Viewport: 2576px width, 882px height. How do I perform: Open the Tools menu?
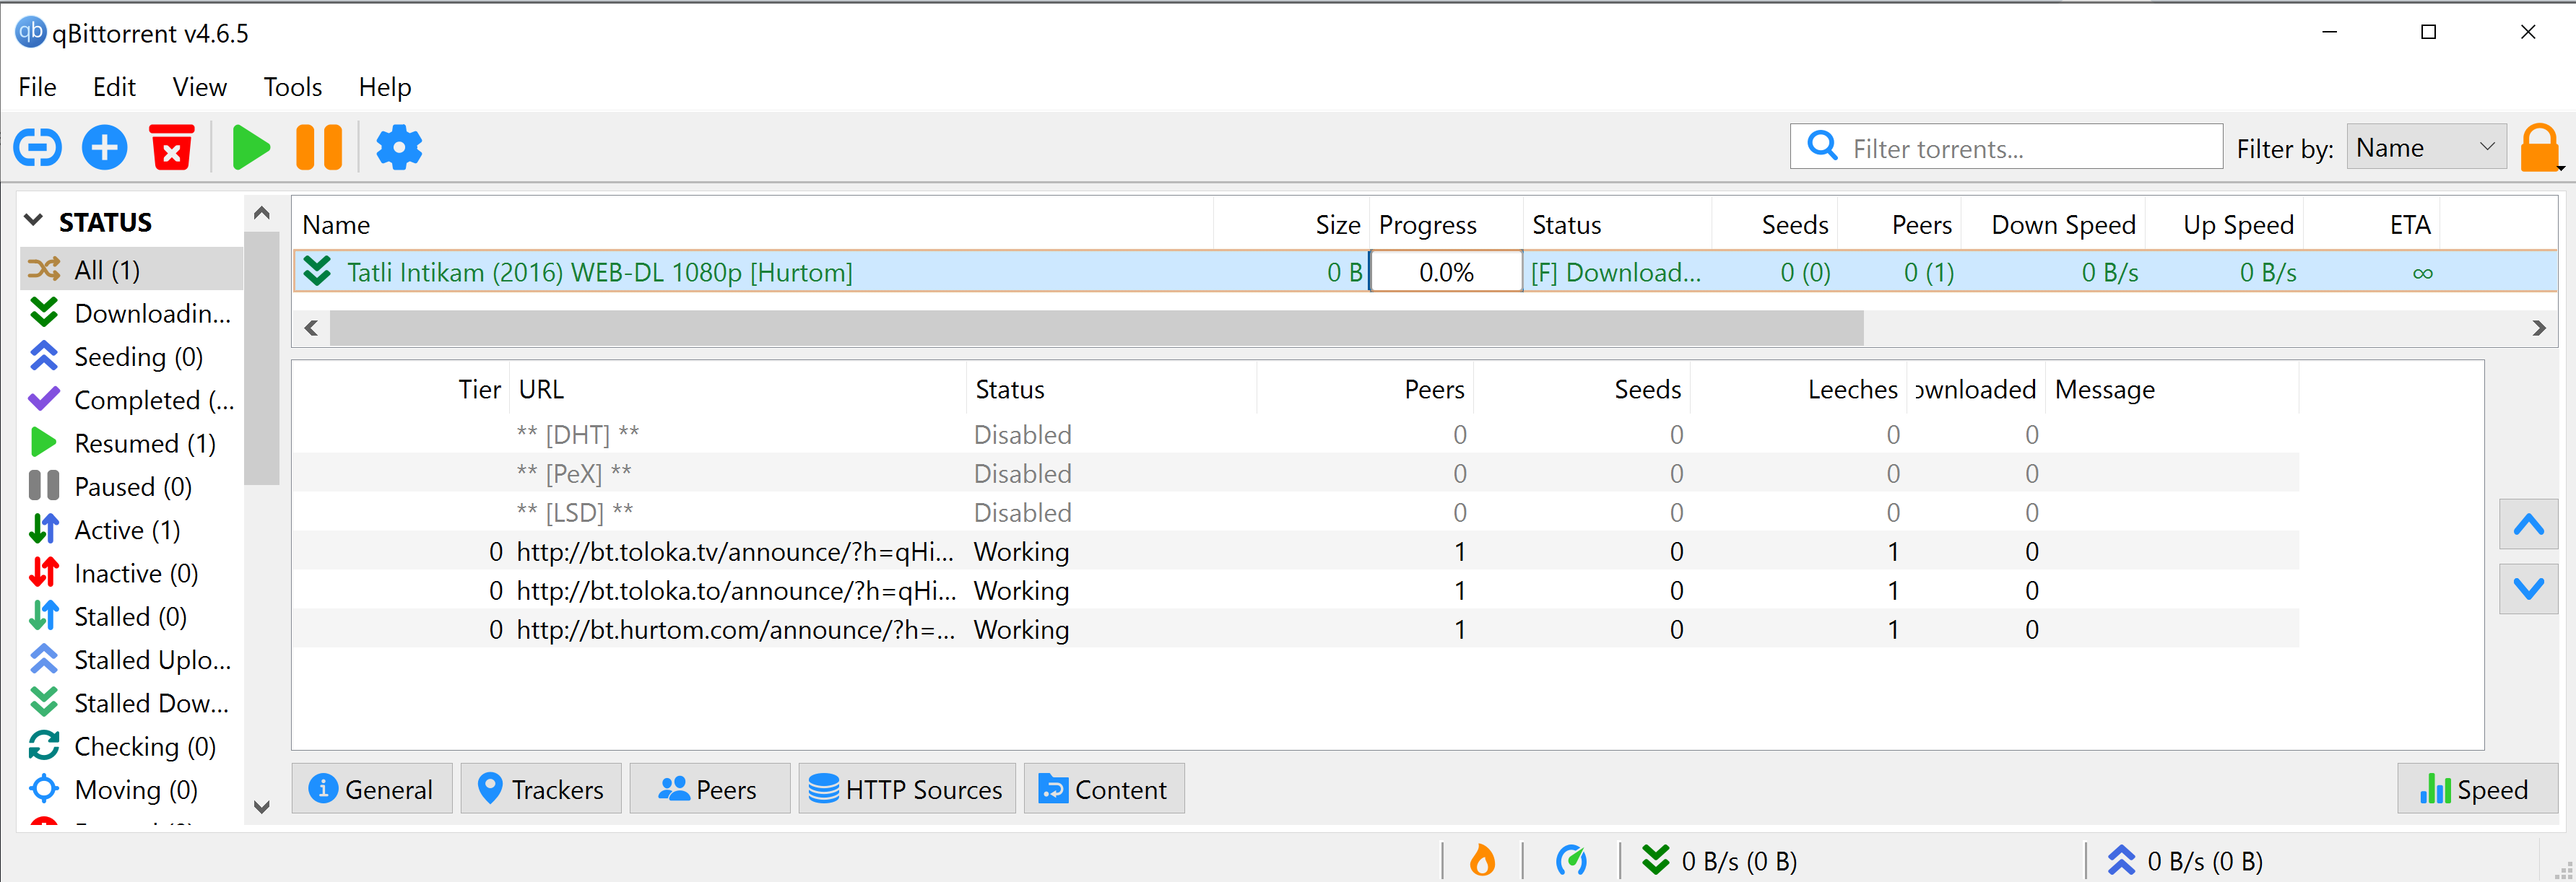point(292,87)
